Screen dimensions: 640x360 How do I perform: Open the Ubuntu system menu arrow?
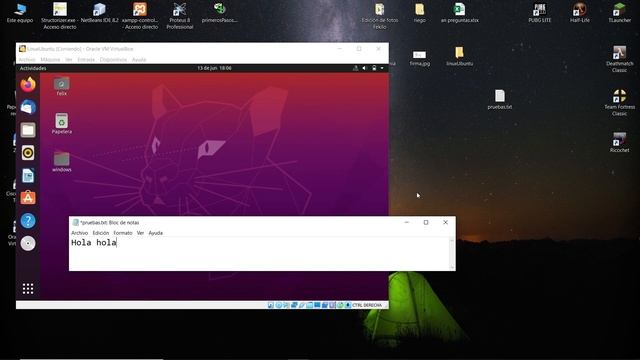(382, 68)
